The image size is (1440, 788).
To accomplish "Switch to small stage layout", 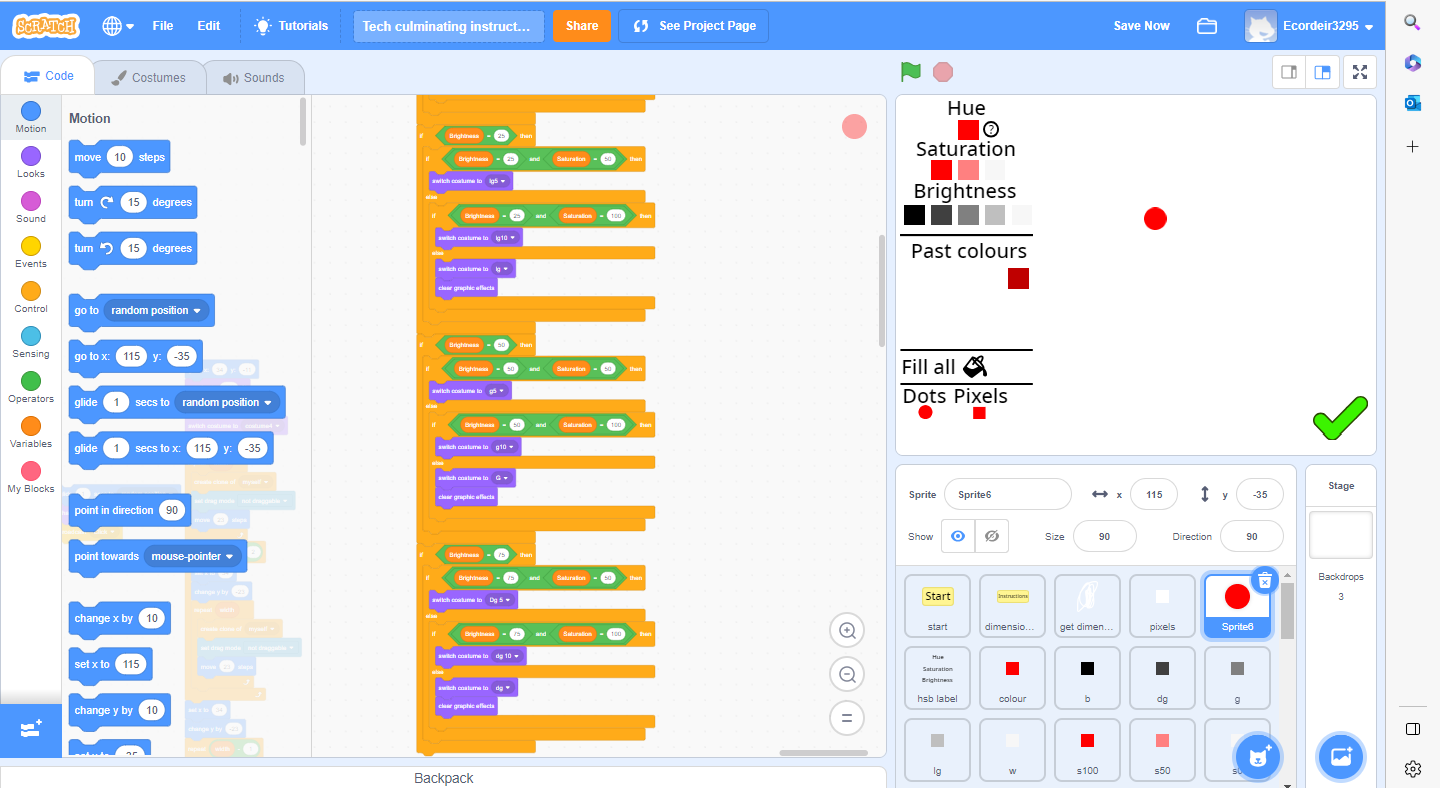I will pyautogui.click(x=1288, y=72).
